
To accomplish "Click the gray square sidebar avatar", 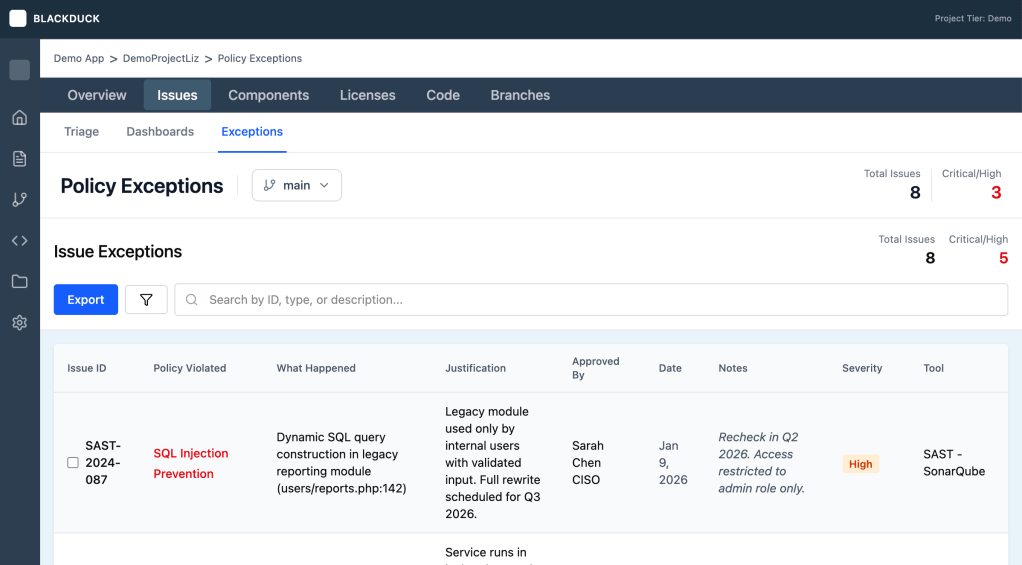I will pos(19,70).
